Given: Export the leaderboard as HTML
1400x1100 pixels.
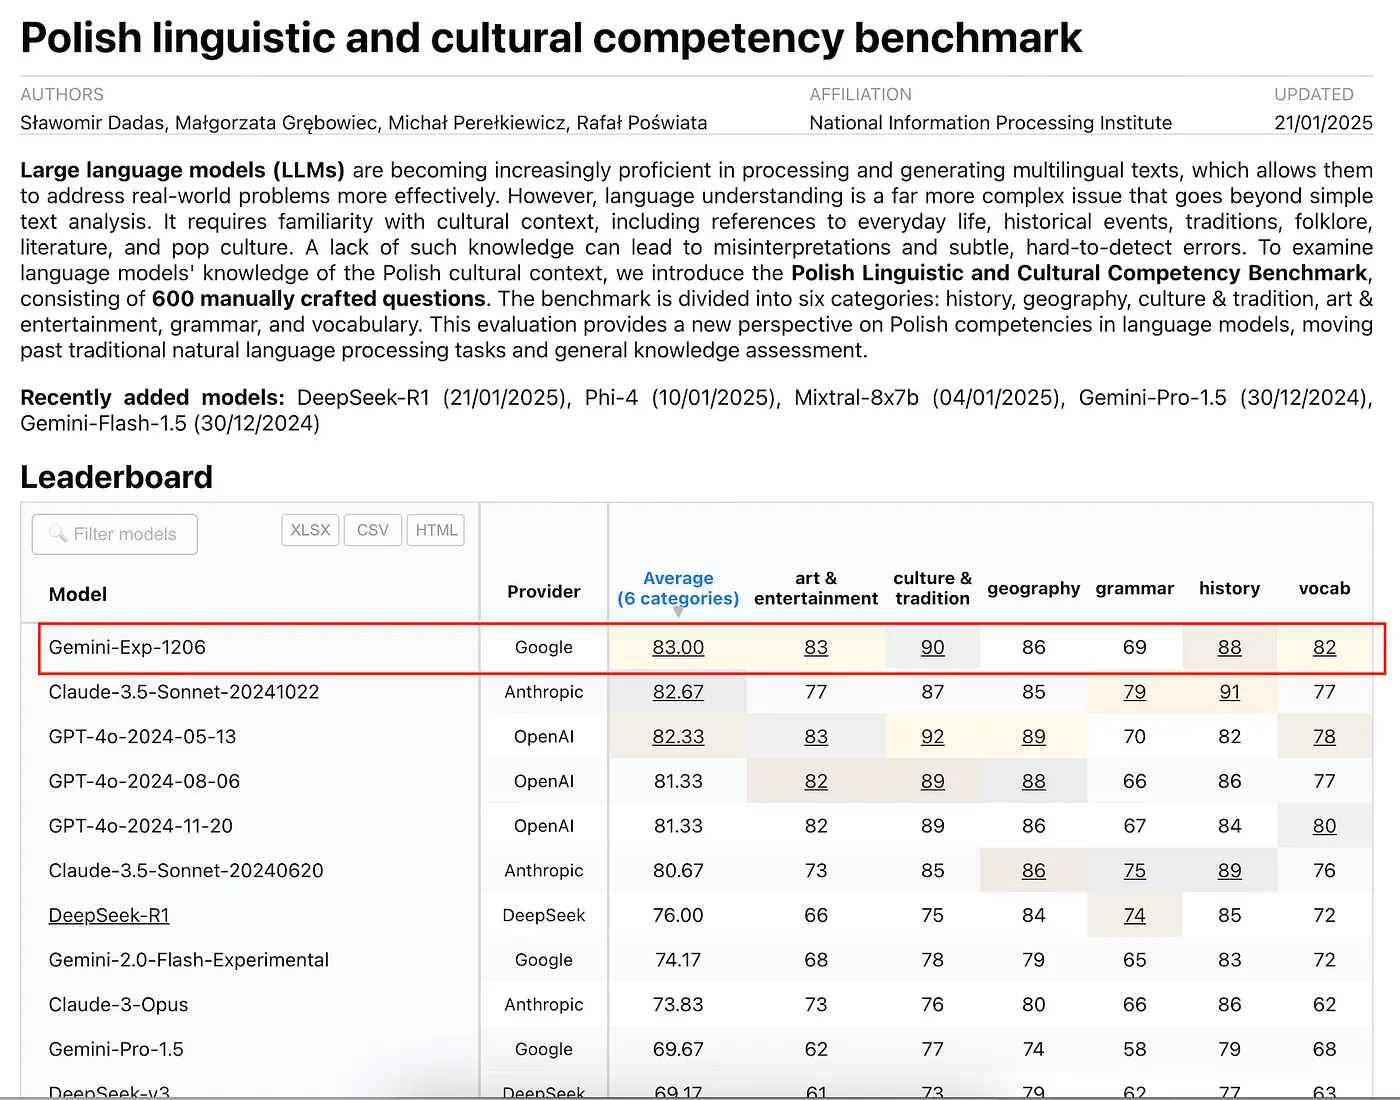Looking at the screenshot, I should point(436,530).
